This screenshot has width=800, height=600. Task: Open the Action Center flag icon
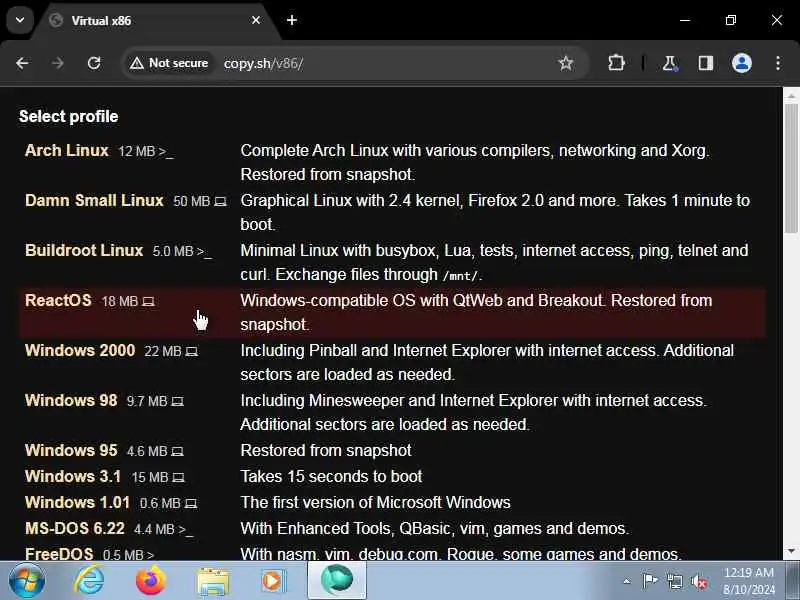650,581
